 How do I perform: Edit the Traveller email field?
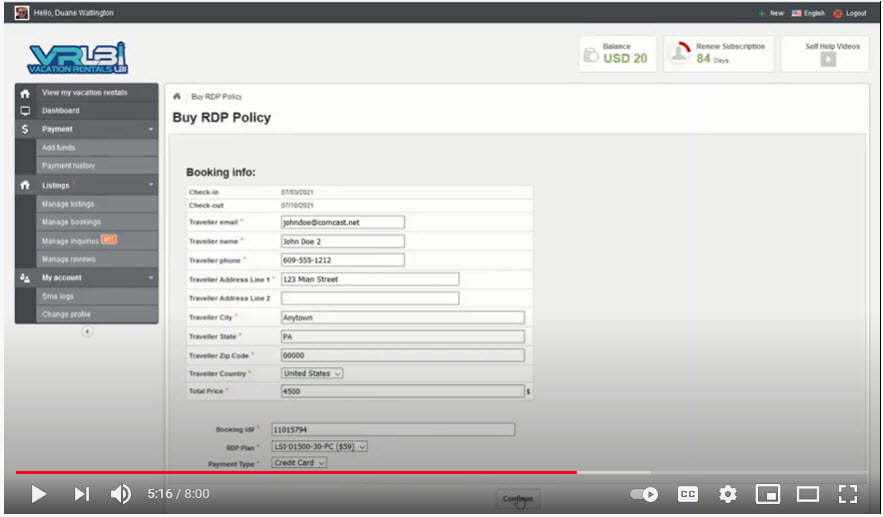point(342,222)
